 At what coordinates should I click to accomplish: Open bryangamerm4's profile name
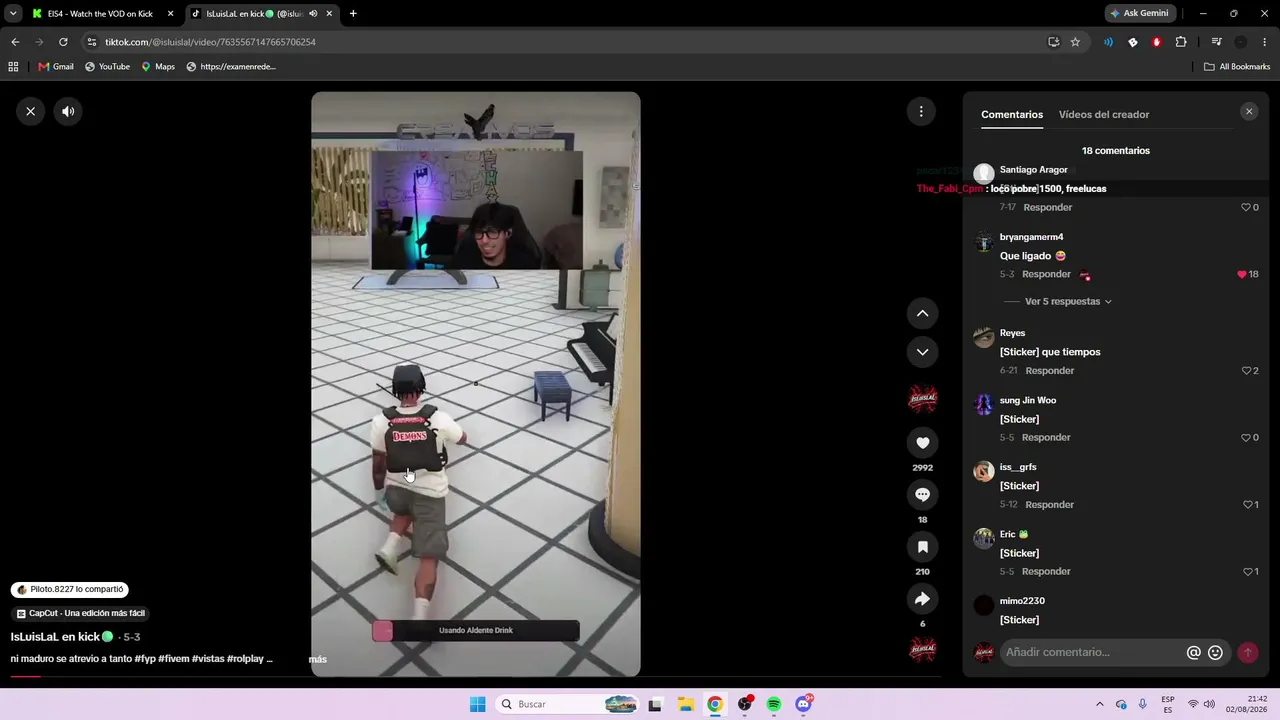pyautogui.click(x=1031, y=237)
